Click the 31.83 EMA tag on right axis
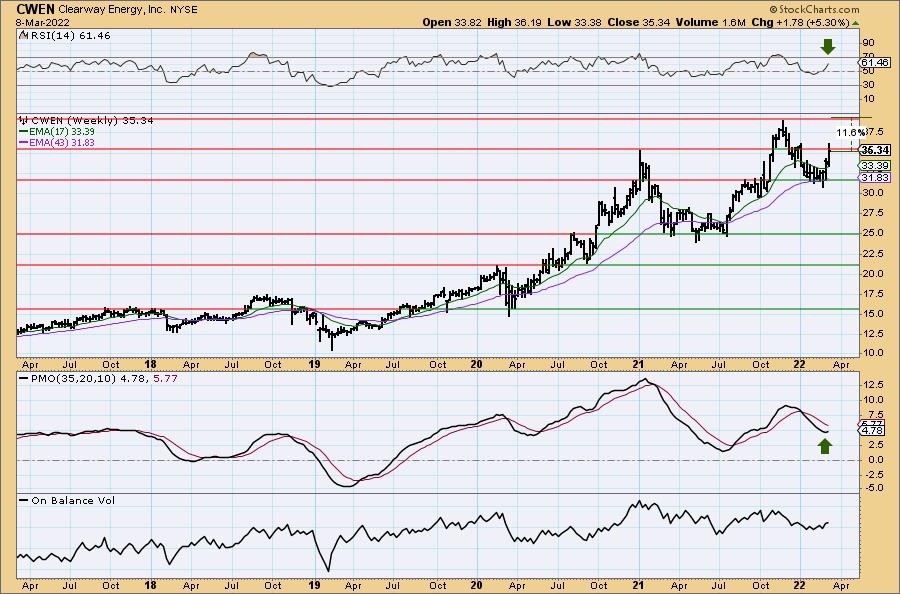 click(x=875, y=177)
